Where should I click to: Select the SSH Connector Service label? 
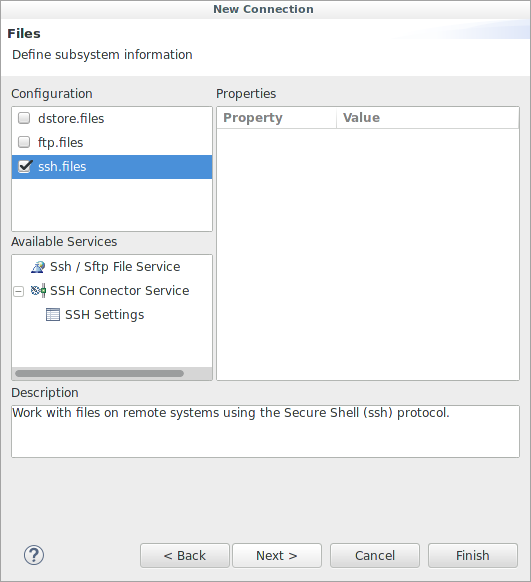[x=119, y=291]
